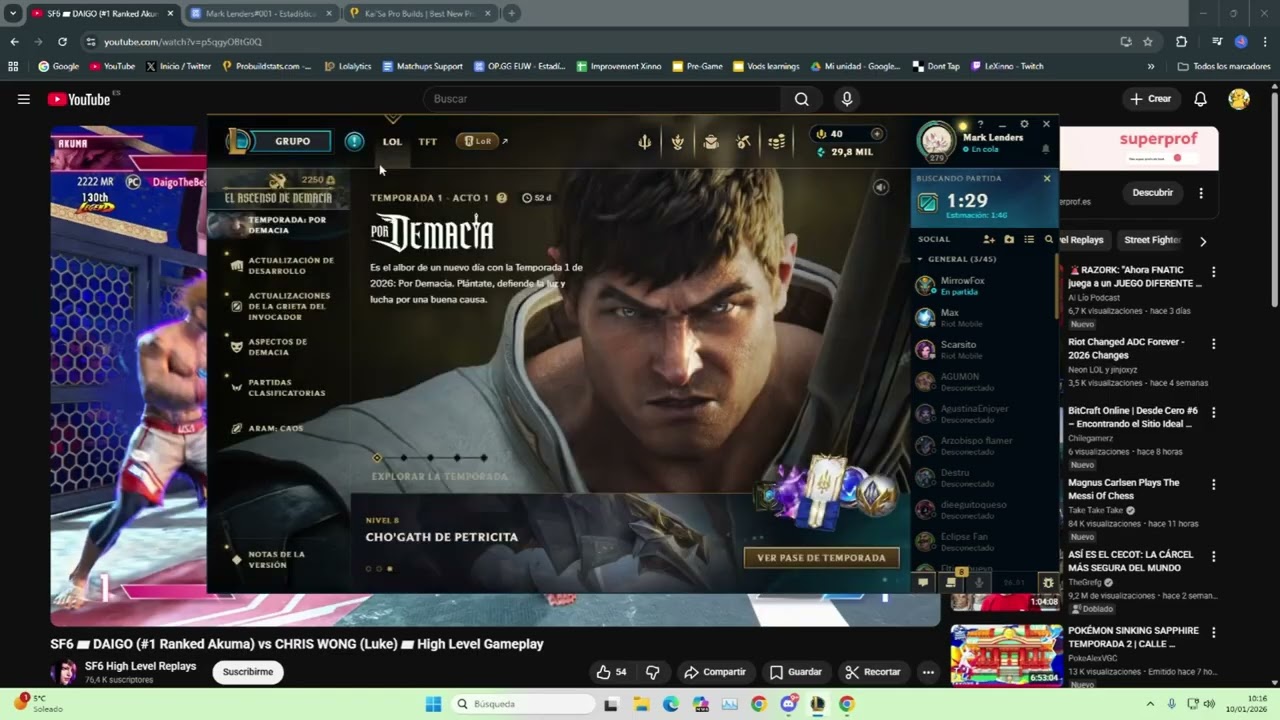
Task: Open options for Riot Changed ADC Forever video
Action: [x=1214, y=344]
